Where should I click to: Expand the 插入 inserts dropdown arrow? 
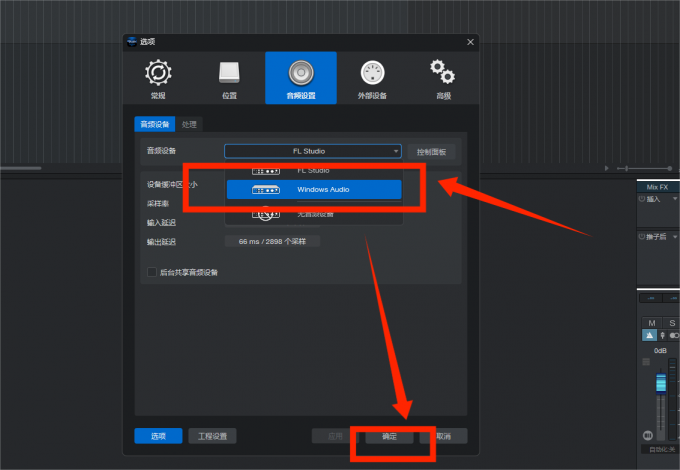675,199
